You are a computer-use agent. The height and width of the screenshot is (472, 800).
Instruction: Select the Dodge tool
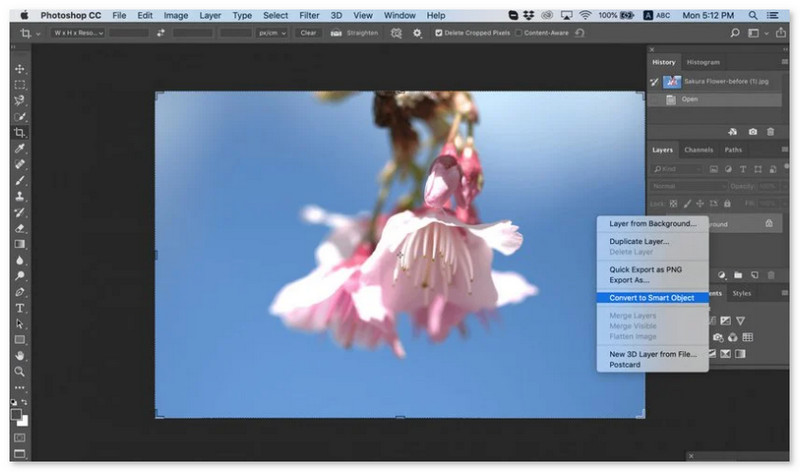(x=20, y=276)
